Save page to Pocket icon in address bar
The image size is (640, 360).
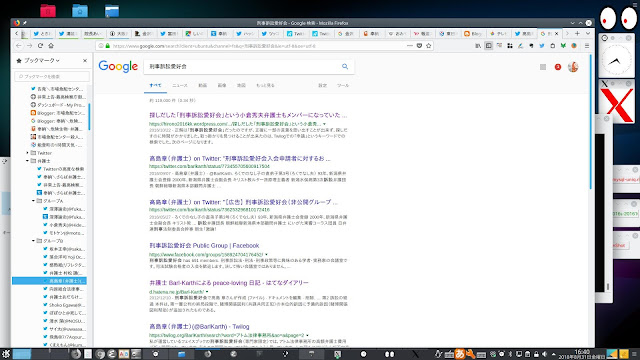pos(419,46)
